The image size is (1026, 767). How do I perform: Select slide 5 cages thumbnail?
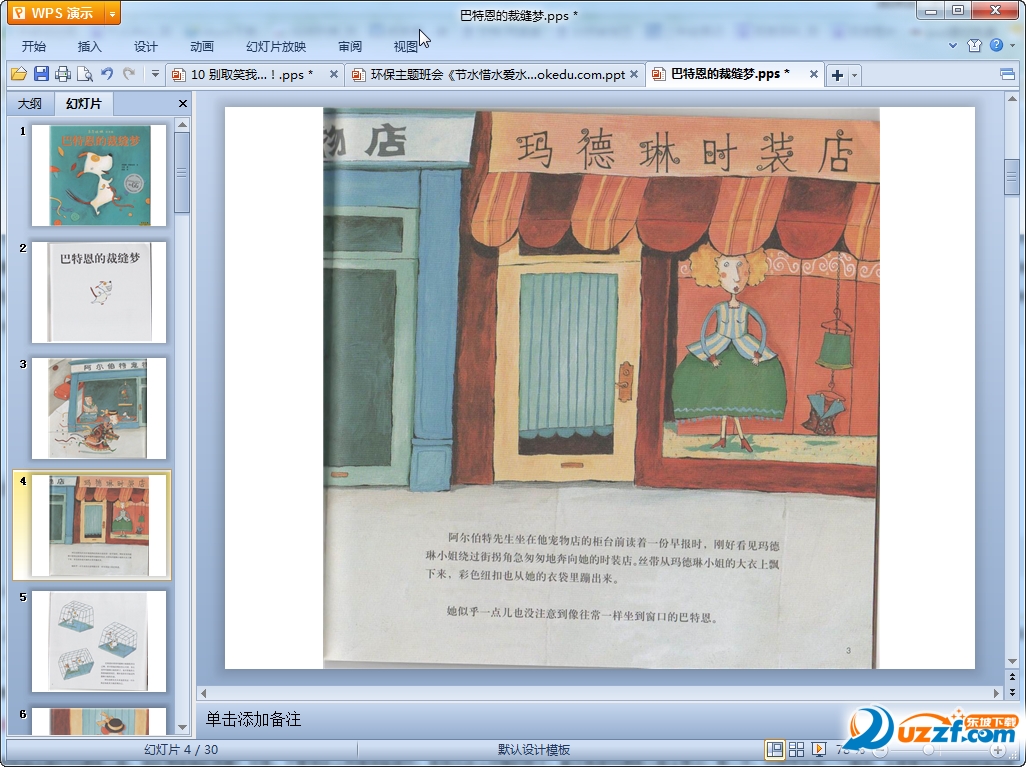click(x=99, y=641)
